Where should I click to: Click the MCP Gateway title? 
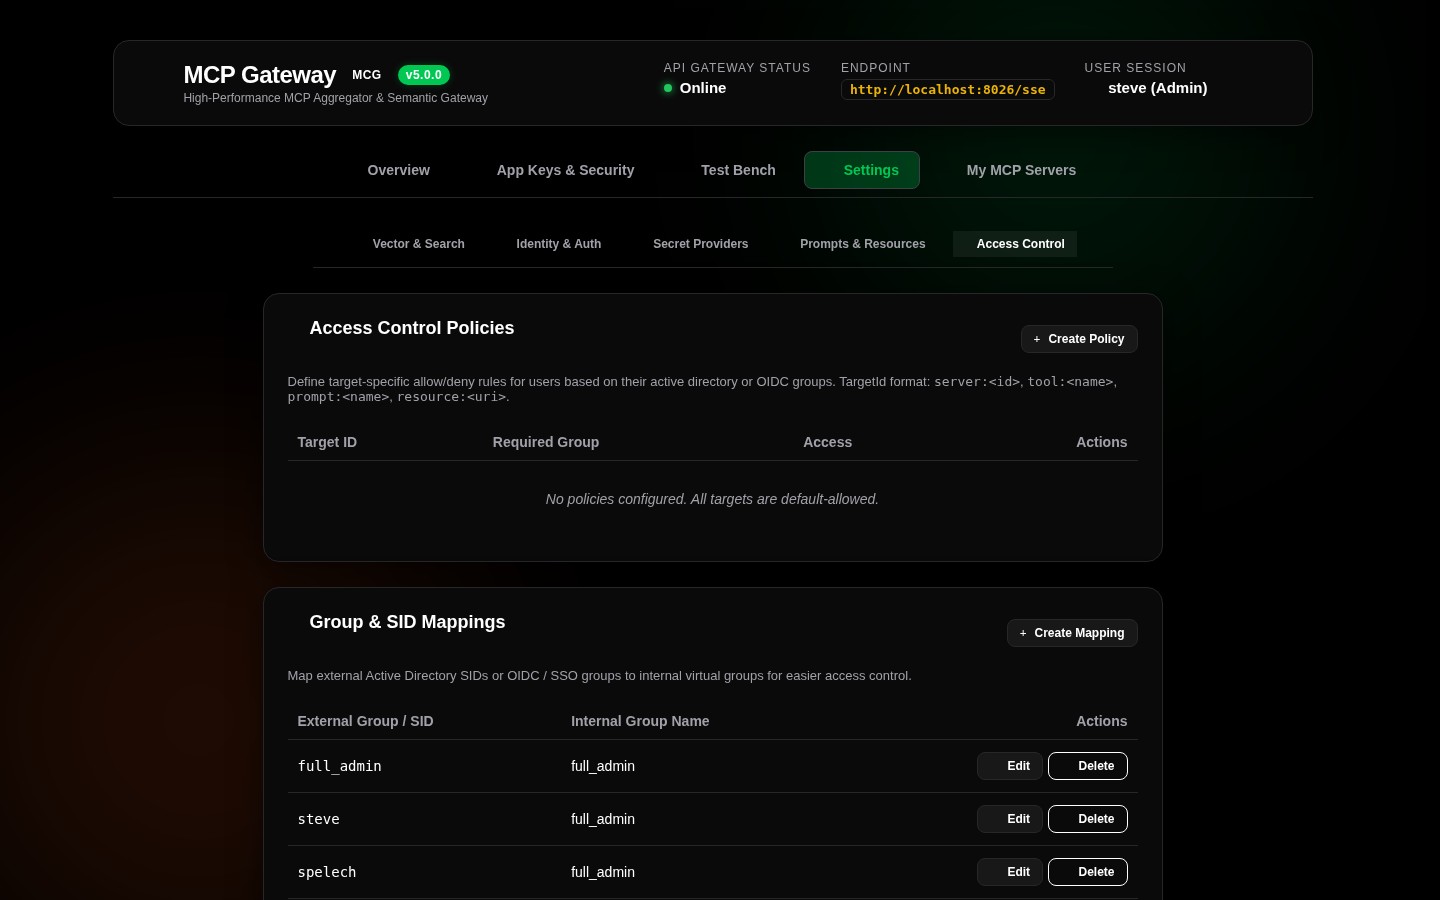[x=260, y=75]
